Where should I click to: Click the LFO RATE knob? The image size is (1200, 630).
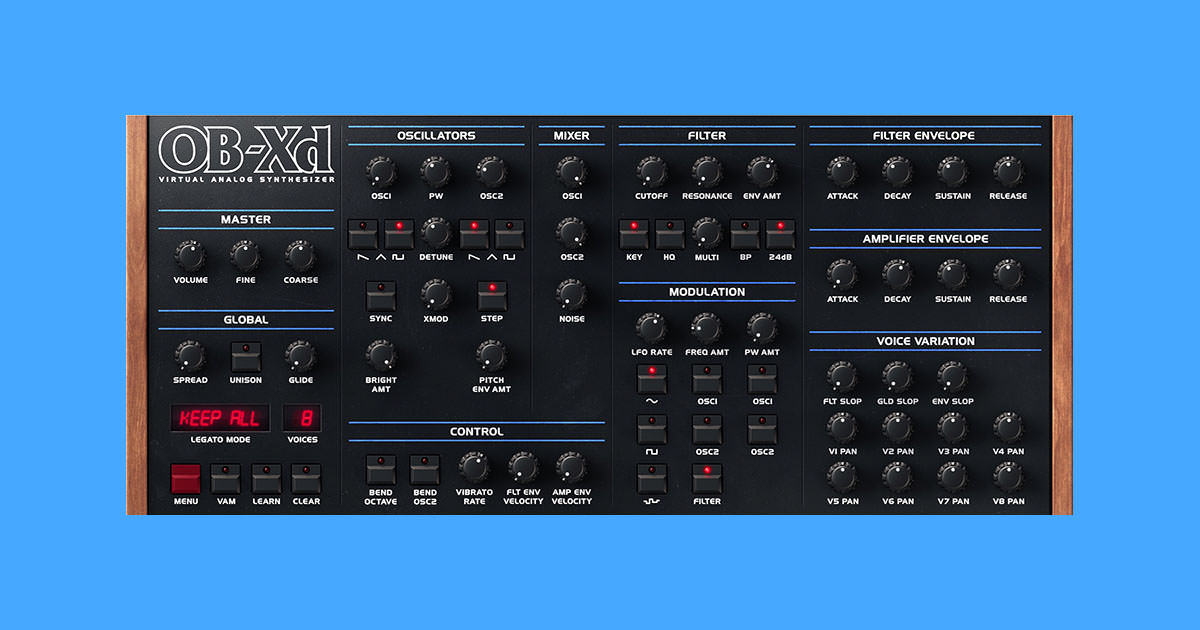tap(652, 327)
